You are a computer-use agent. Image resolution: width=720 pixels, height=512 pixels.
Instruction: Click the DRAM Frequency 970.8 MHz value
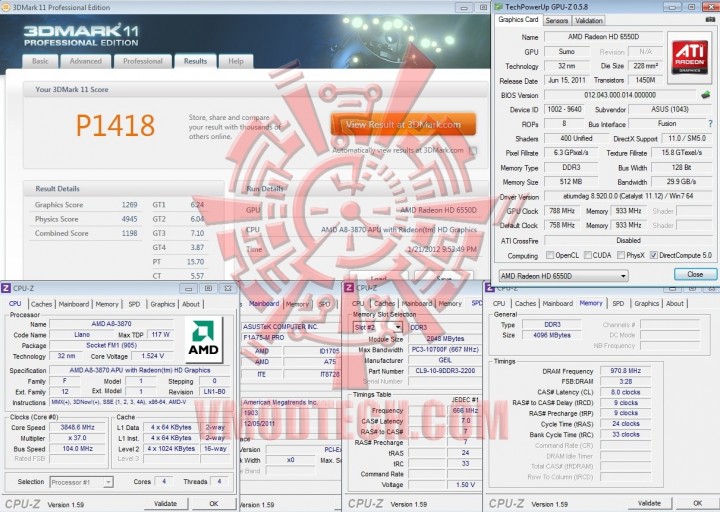click(625, 371)
